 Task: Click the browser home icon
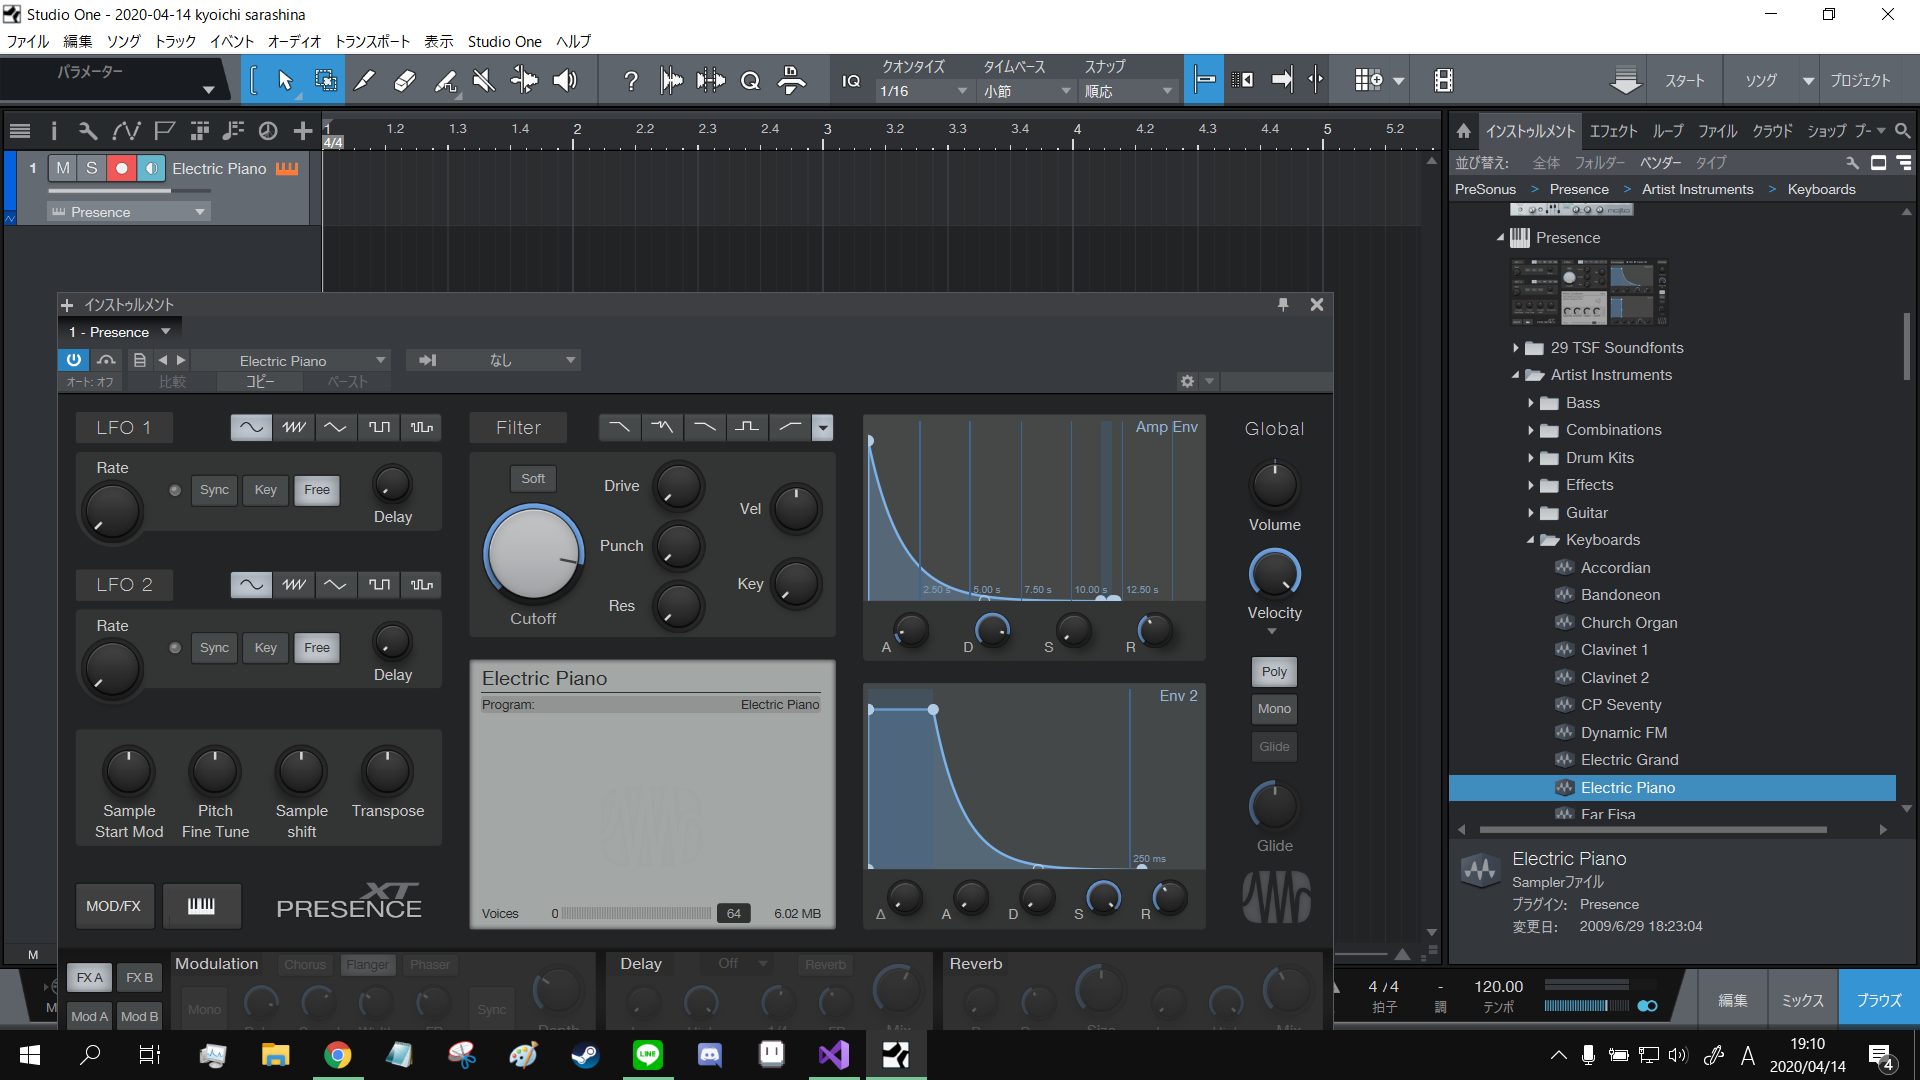click(1463, 131)
